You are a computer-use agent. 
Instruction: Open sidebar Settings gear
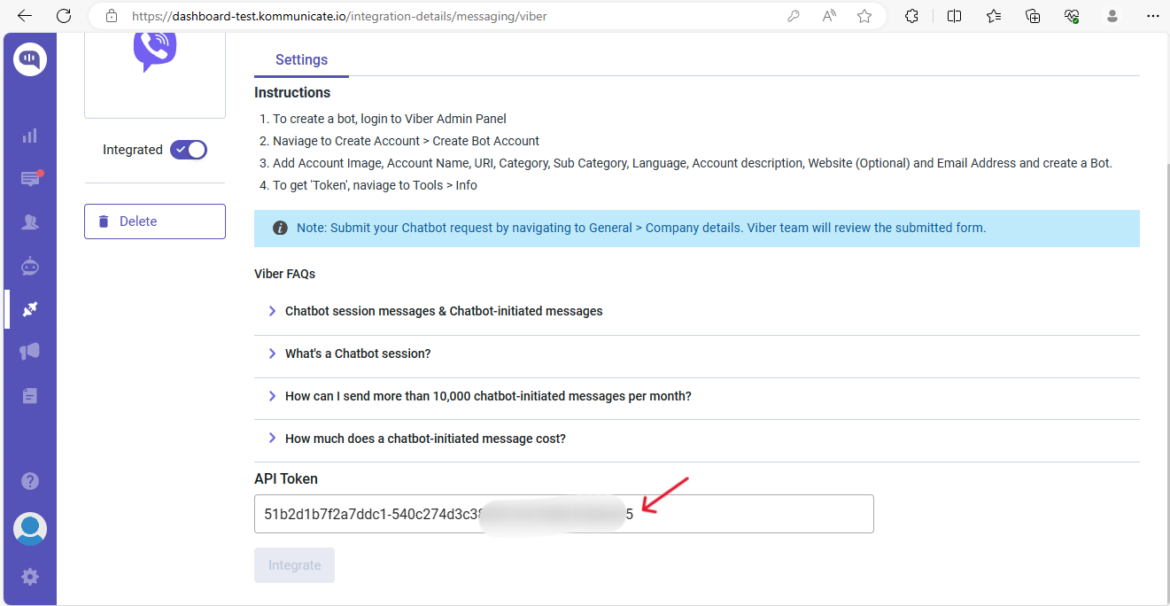point(29,576)
